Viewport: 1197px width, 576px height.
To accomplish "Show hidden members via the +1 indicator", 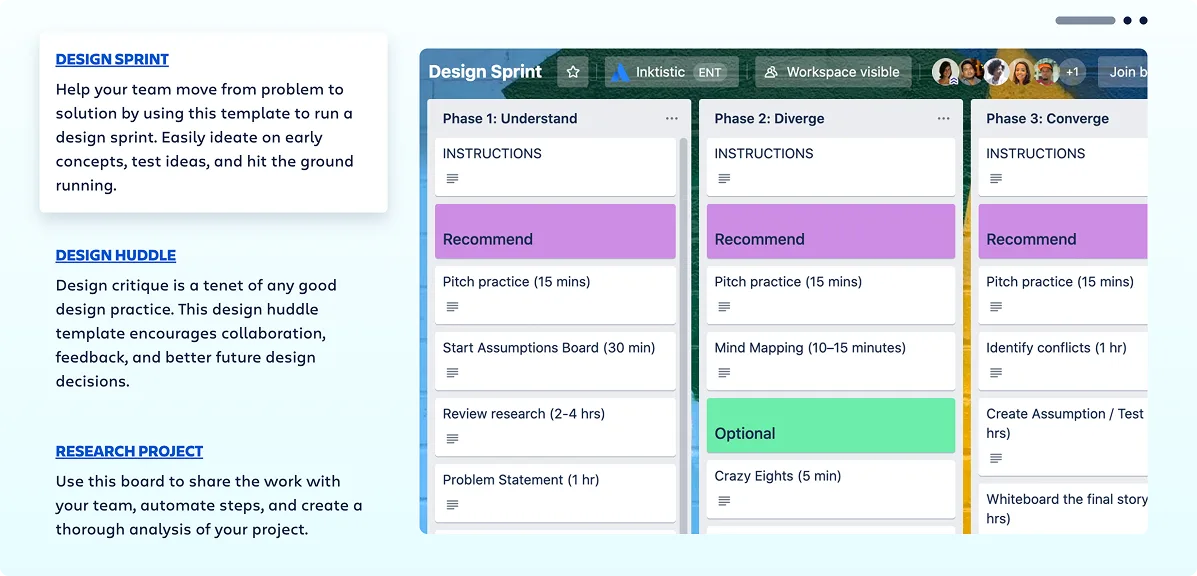I will tap(1072, 71).
